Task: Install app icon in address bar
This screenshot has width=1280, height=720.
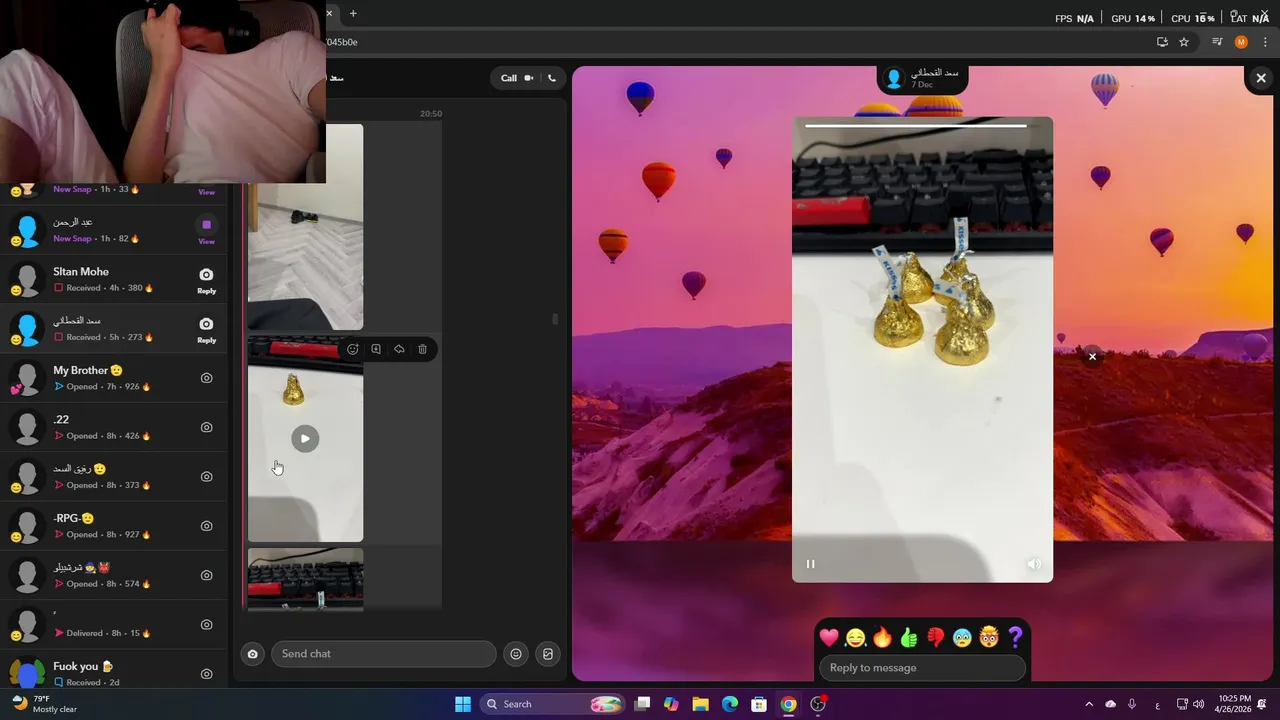Action: coord(1162,42)
